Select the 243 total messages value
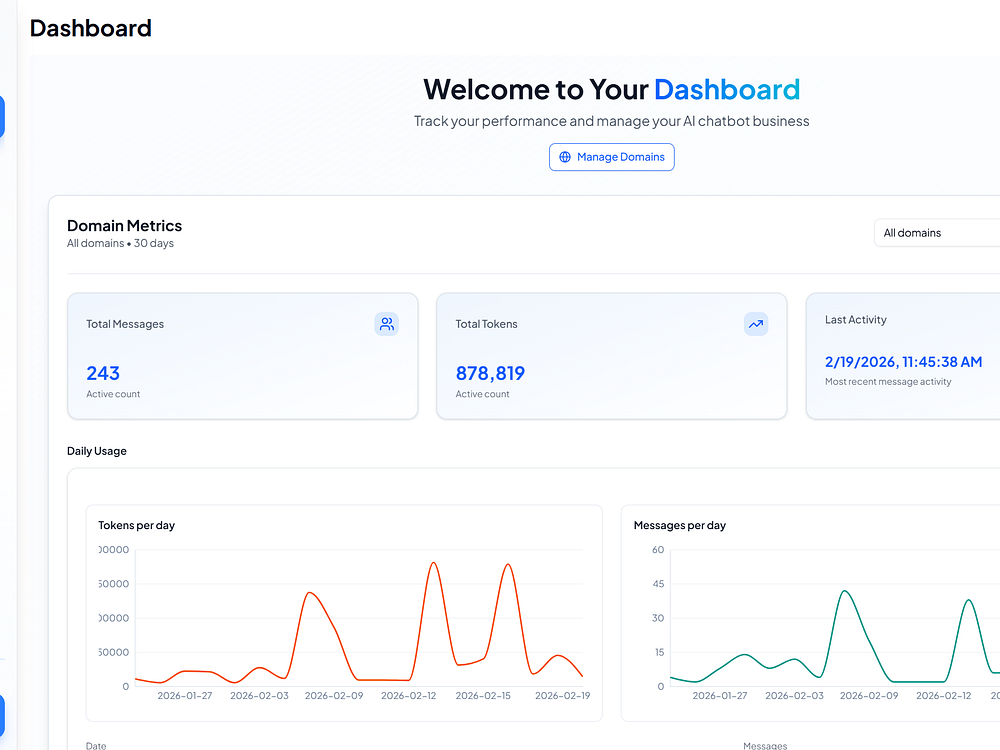The width and height of the screenshot is (1000, 750). (x=103, y=373)
